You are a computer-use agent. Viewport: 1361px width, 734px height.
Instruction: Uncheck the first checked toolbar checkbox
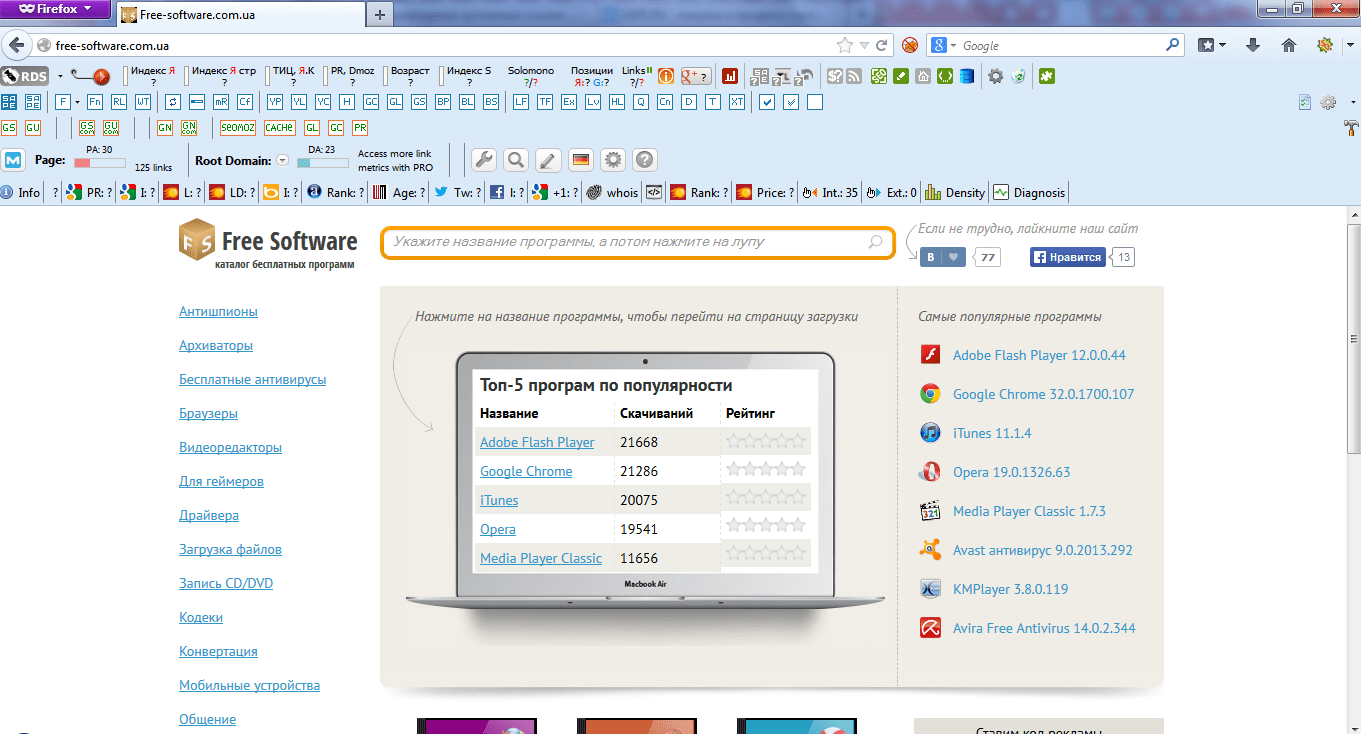click(x=766, y=101)
